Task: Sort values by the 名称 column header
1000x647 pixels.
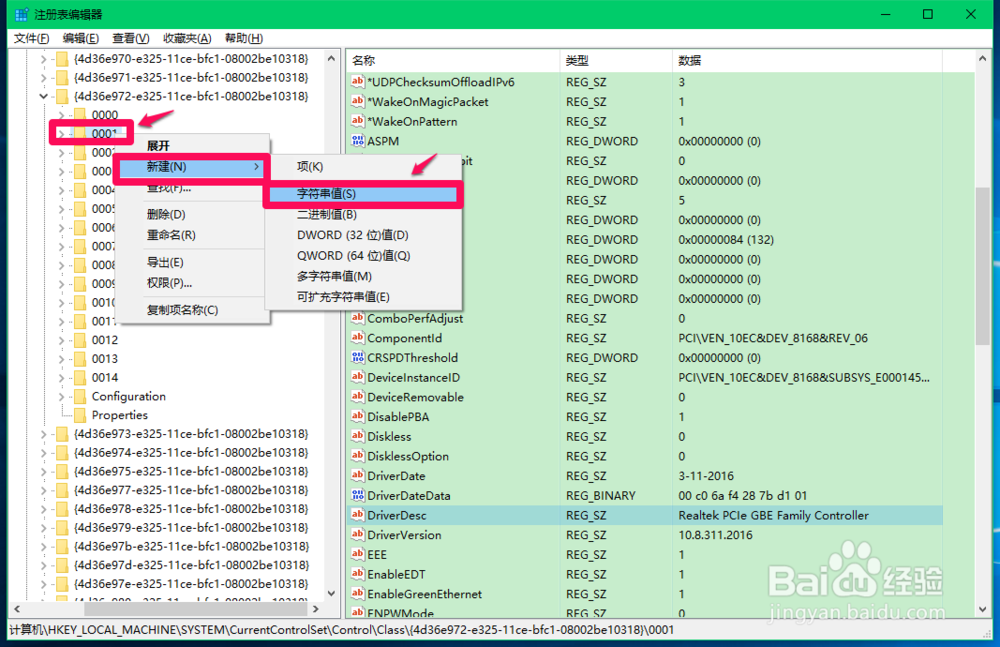Action: [x=453, y=61]
